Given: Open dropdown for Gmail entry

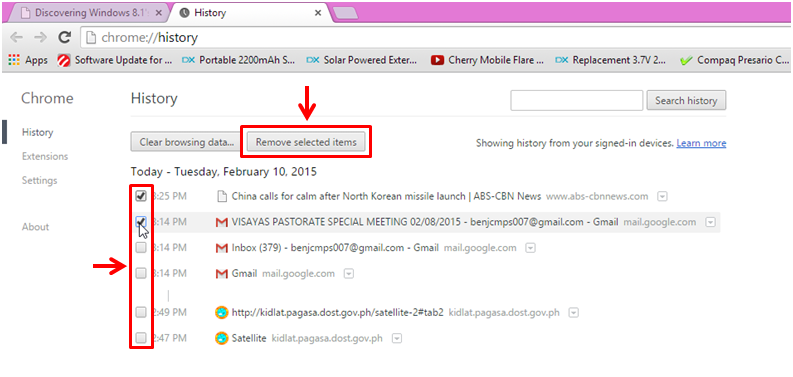Looking at the screenshot, I should point(348,274).
